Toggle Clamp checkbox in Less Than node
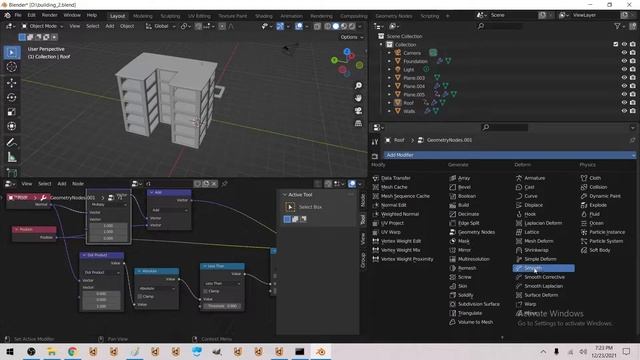The width and height of the screenshot is (640, 360). pos(206,291)
